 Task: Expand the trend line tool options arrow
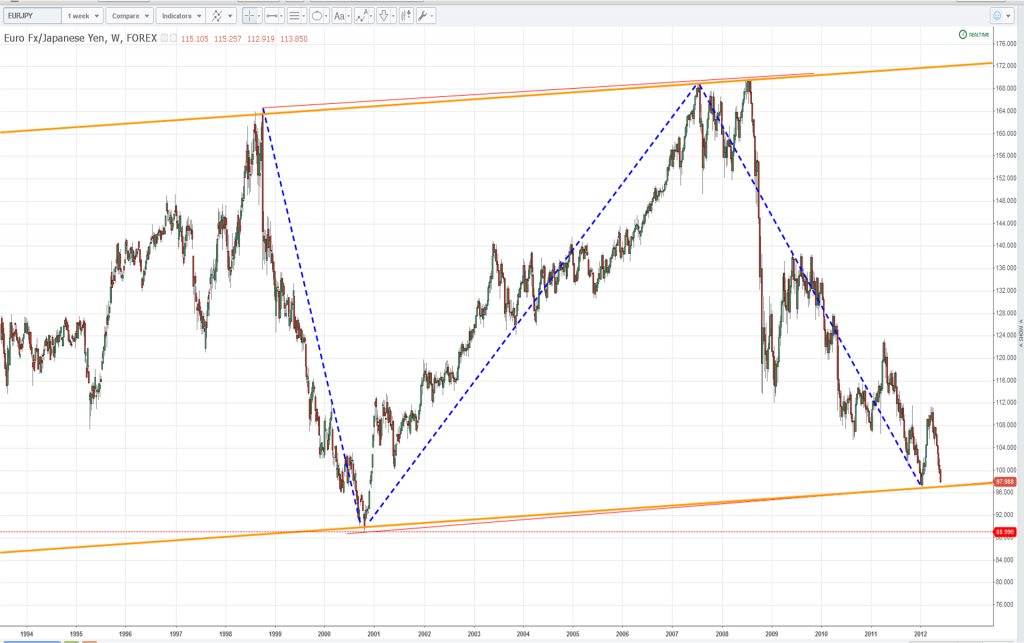[x=281, y=16]
